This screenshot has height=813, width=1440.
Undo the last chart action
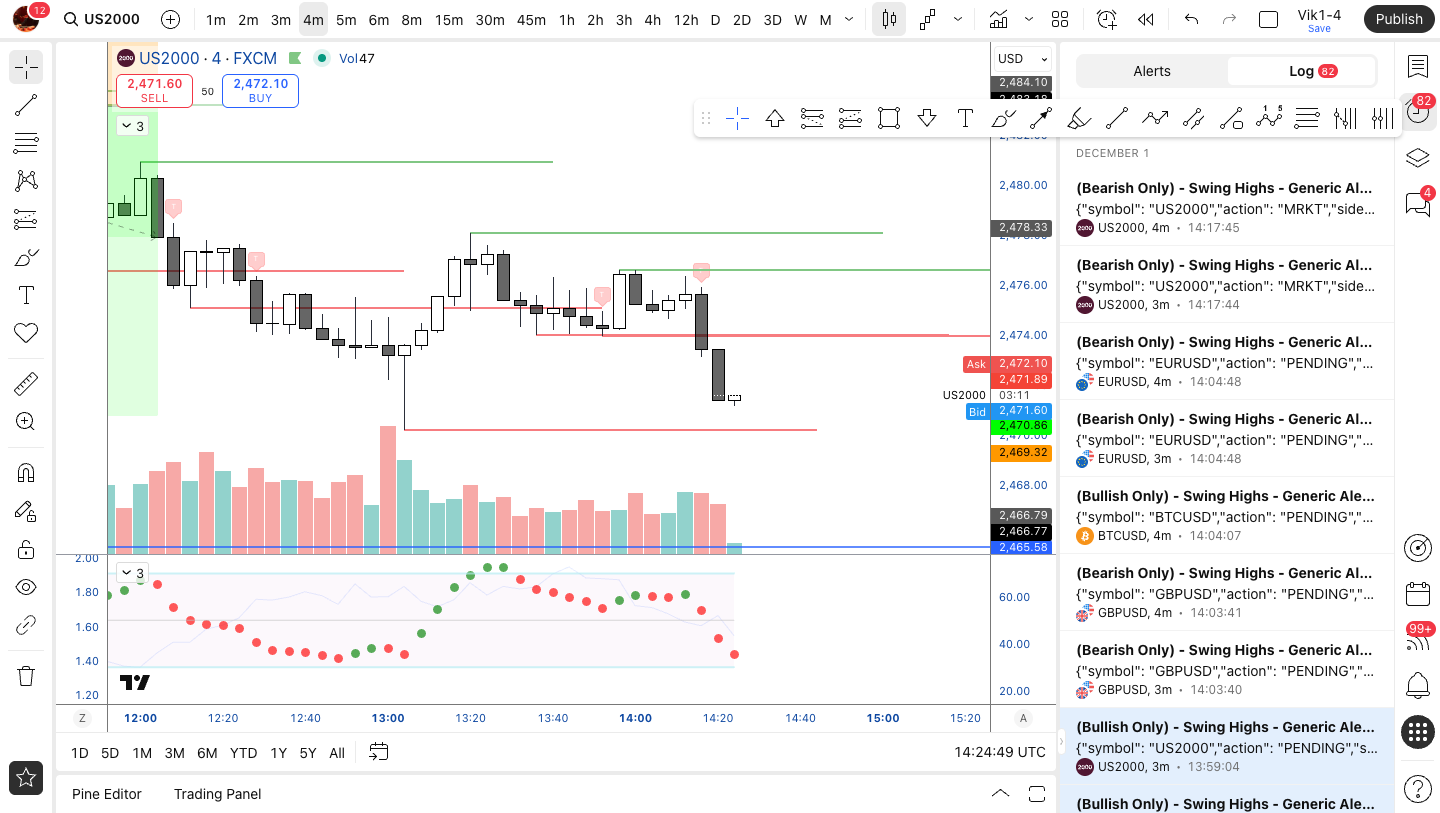tap(1191, 19)
